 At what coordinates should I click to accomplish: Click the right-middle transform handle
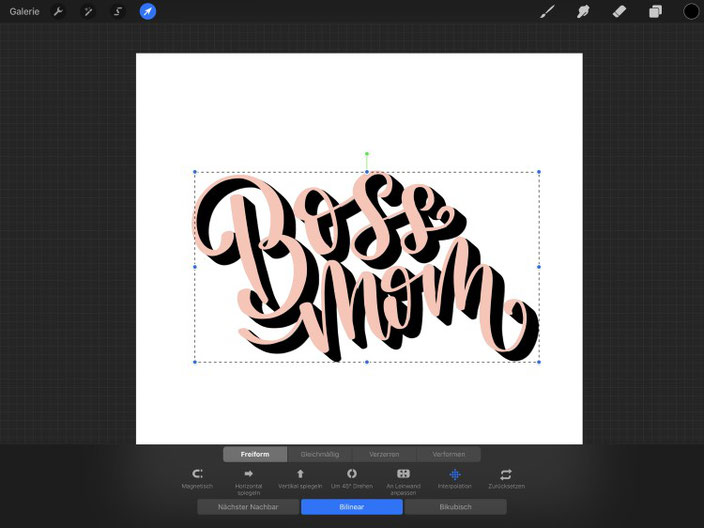(x=539, y=267)
